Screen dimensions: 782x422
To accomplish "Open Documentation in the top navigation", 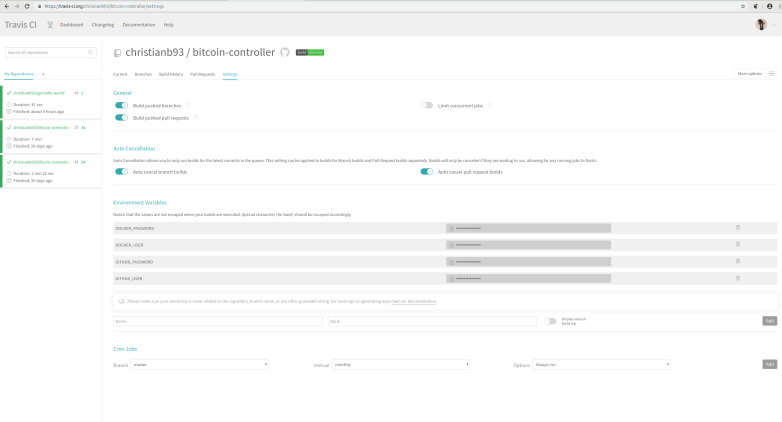I will (139, 25).
